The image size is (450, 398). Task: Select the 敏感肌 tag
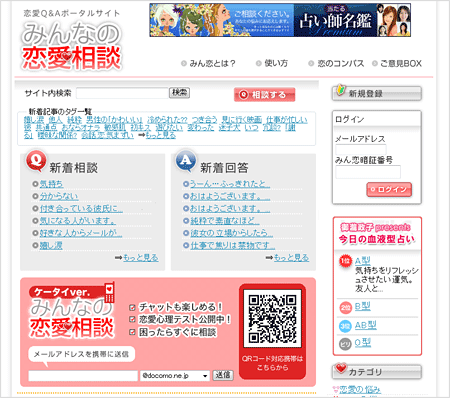click(115, 128)
